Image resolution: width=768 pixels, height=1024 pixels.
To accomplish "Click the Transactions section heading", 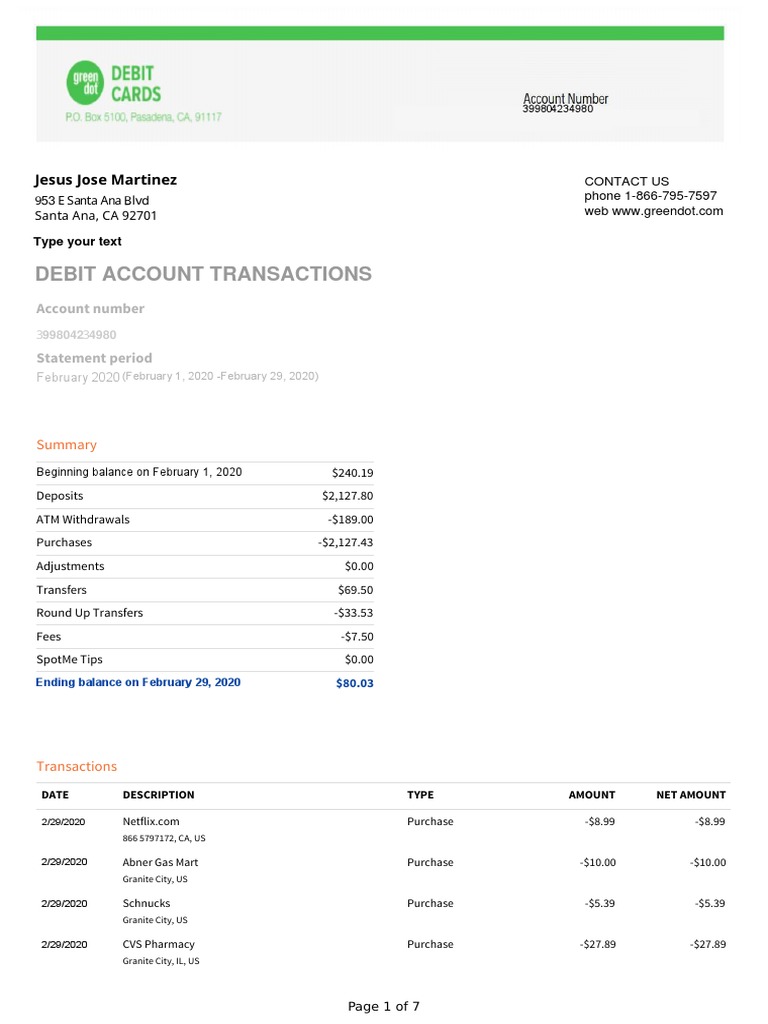I will (x=77, y=767).
